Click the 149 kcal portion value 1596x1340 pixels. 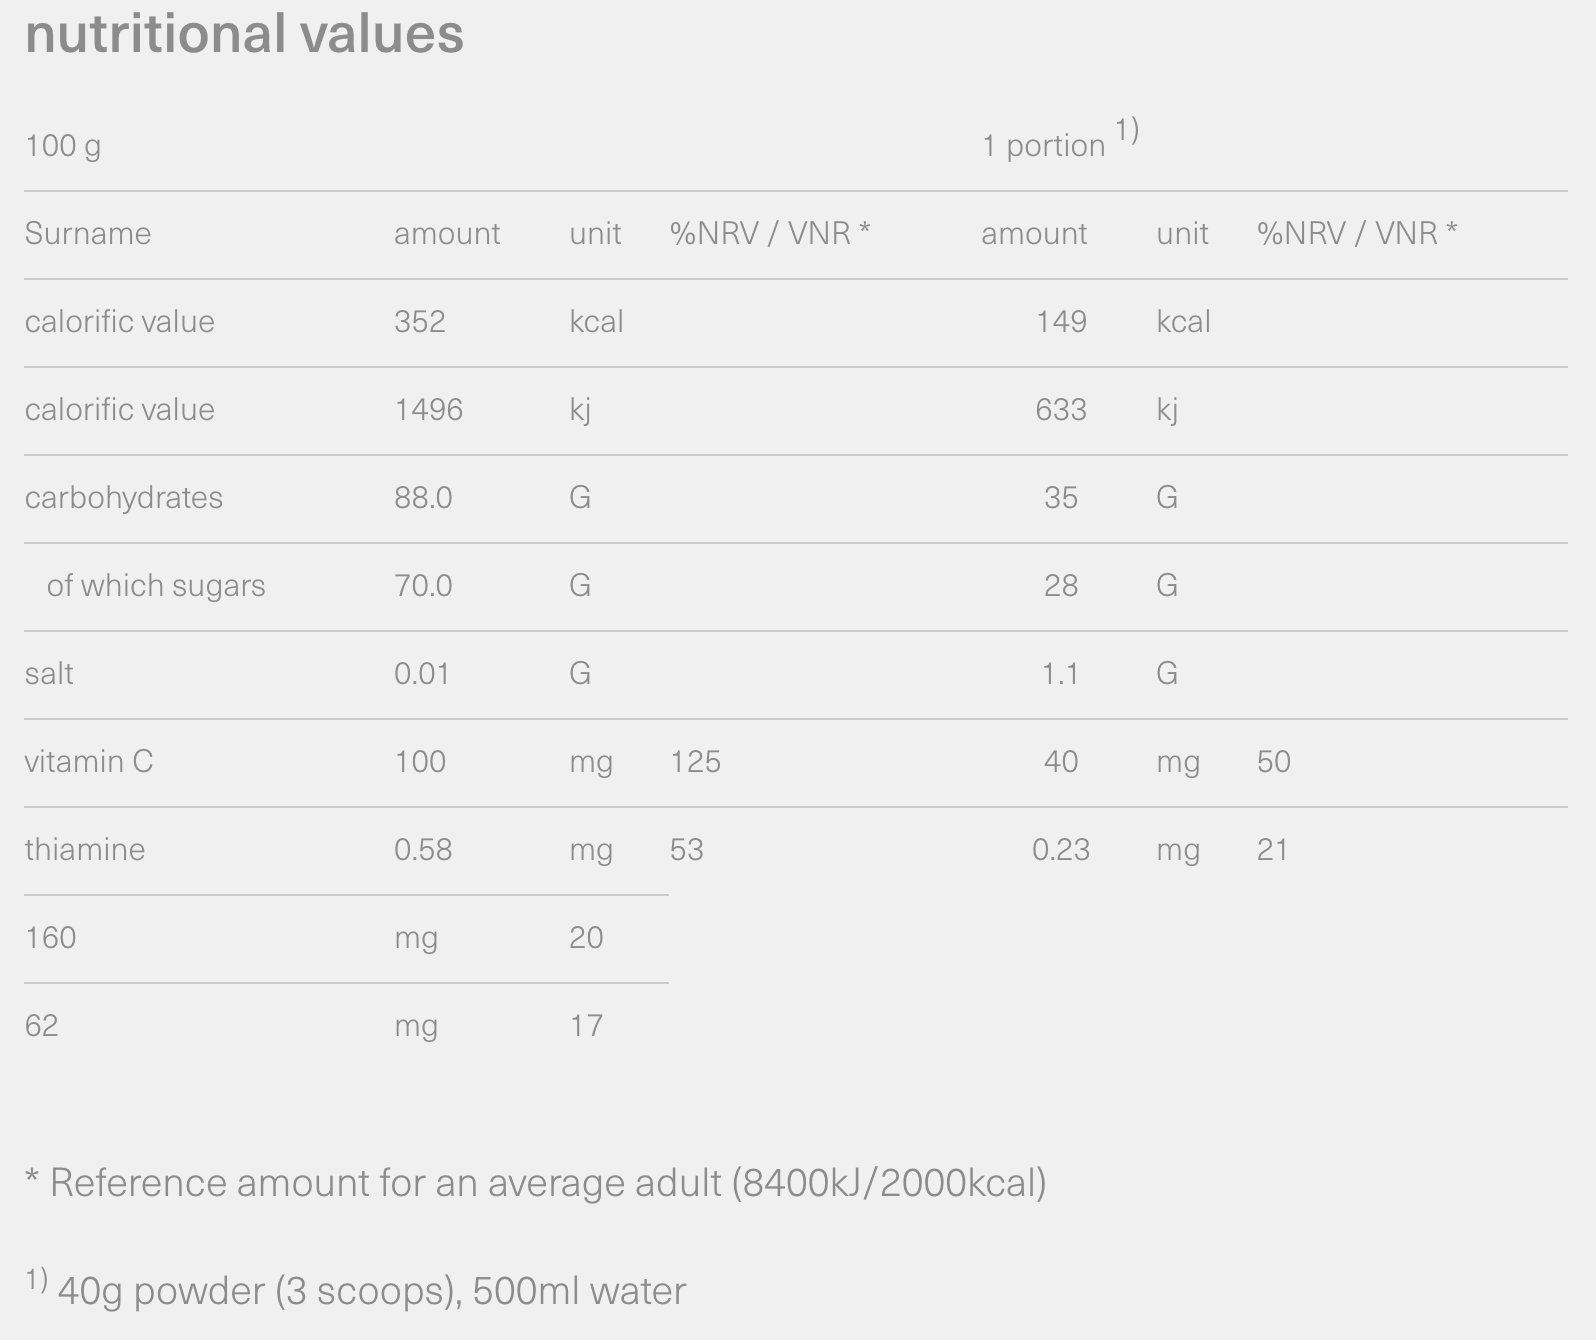pos(1061,322)
